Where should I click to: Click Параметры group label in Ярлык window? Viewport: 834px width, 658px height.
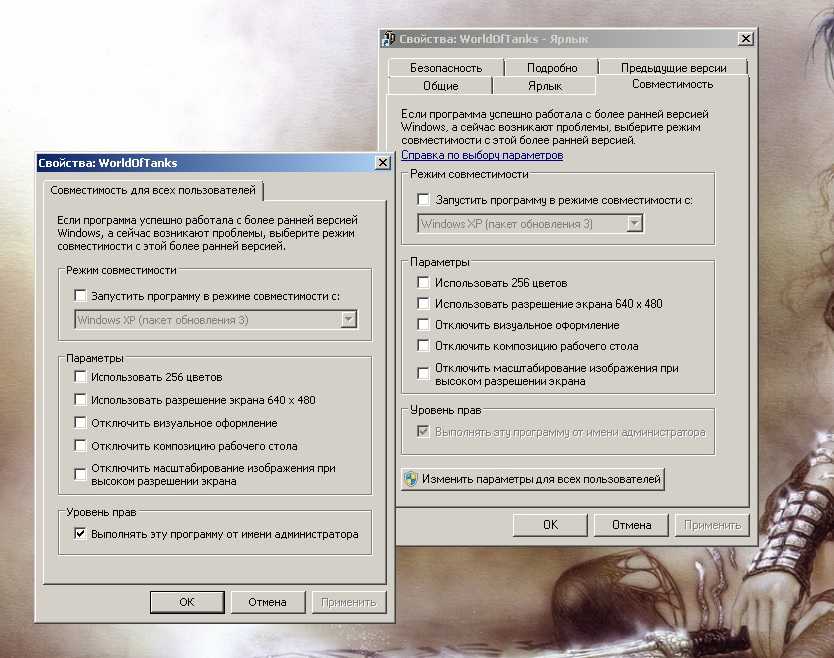point(439,262)
